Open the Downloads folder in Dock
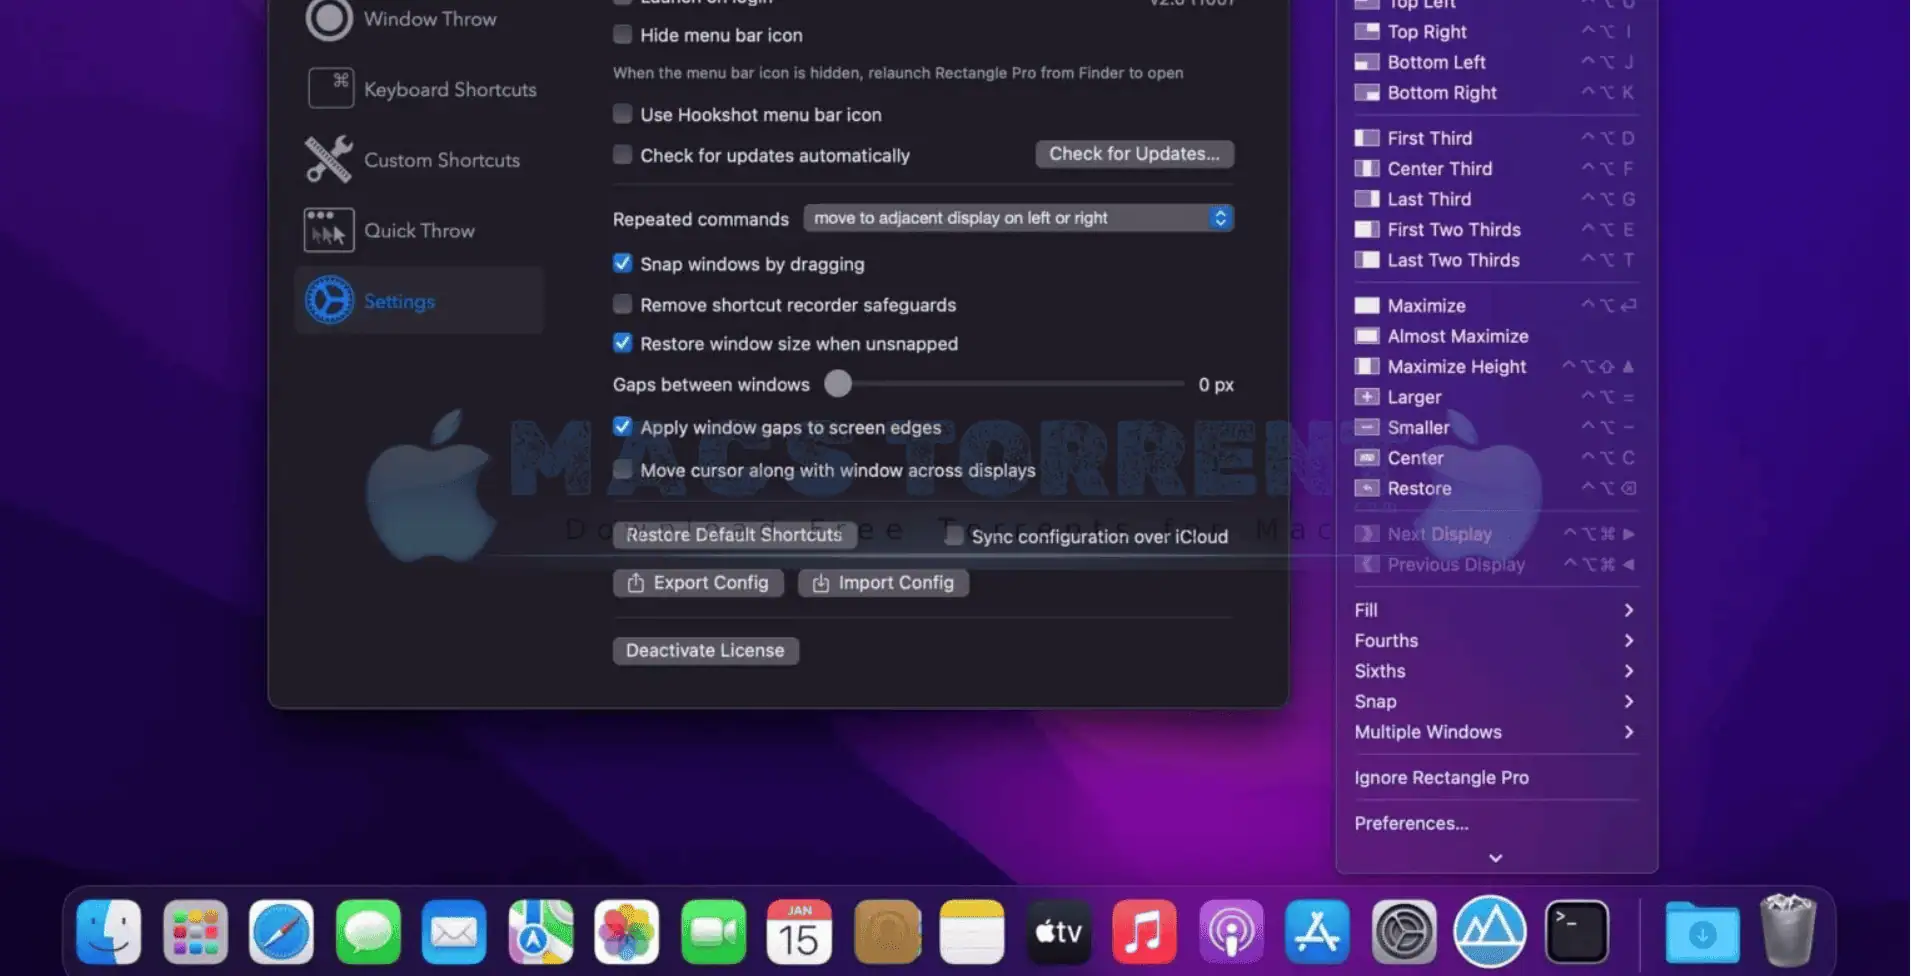The width and height of the screenshot is (1911, 976). coord(1702,932)
